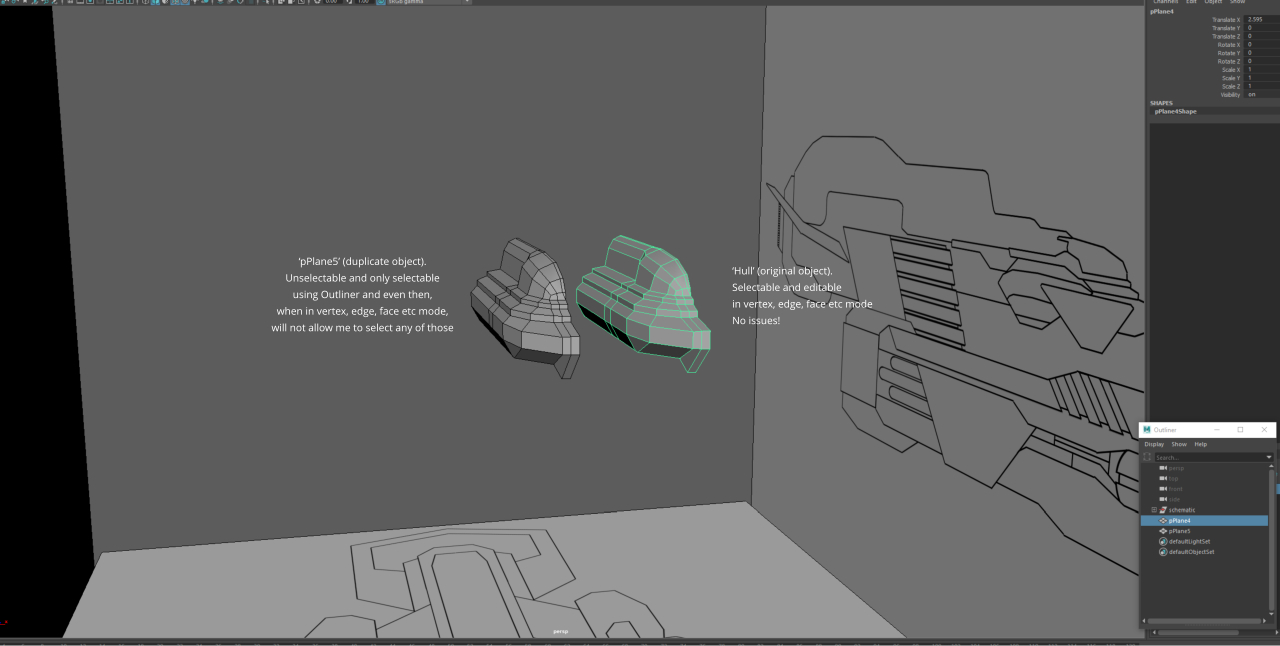The height and width of the screenshot is (646, 1280).
Task: Click the pPlane4Shape label under SHAPES
Action: (1175, 111)
